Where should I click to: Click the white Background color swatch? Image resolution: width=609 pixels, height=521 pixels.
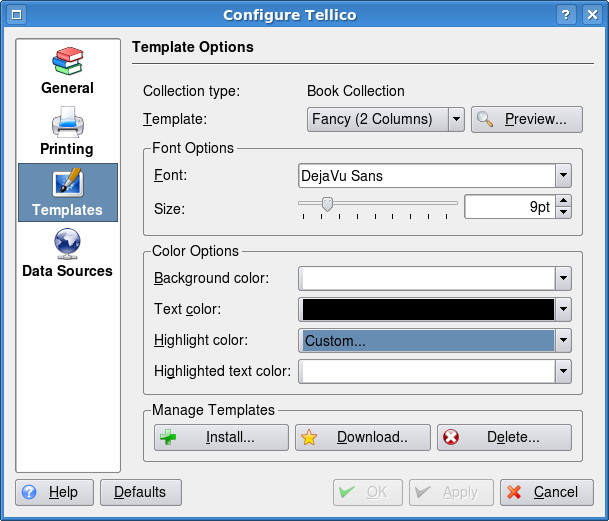pos(427,278)
